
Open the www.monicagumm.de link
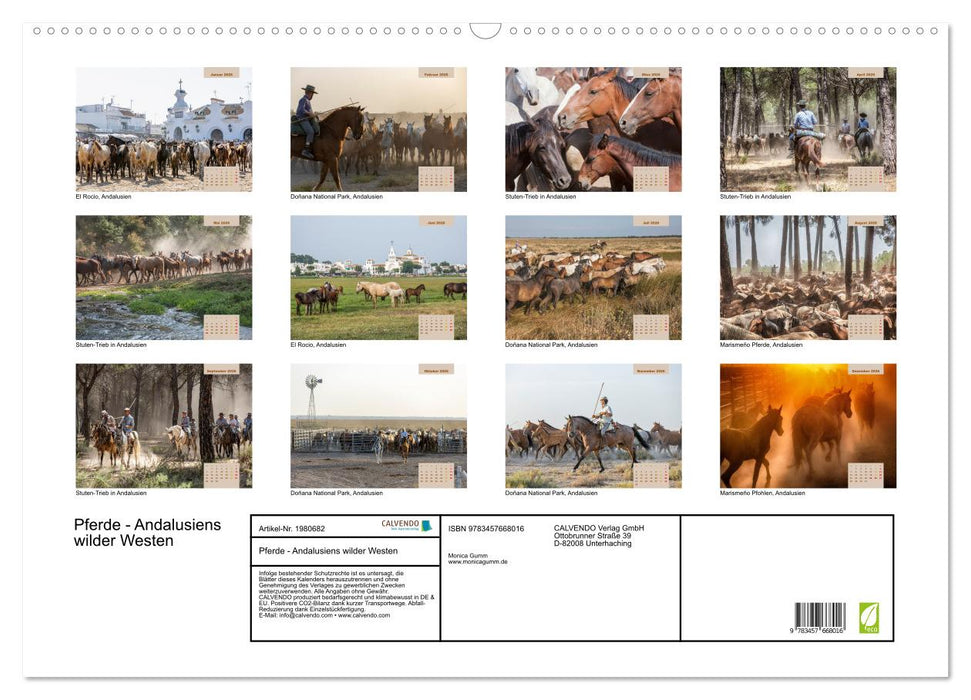coord(477,561)
